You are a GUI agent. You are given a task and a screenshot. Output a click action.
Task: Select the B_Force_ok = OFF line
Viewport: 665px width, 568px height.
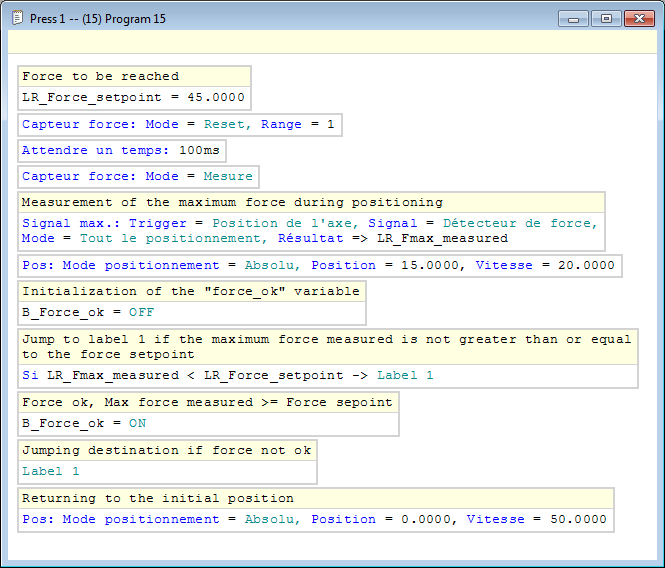(192, 313)
